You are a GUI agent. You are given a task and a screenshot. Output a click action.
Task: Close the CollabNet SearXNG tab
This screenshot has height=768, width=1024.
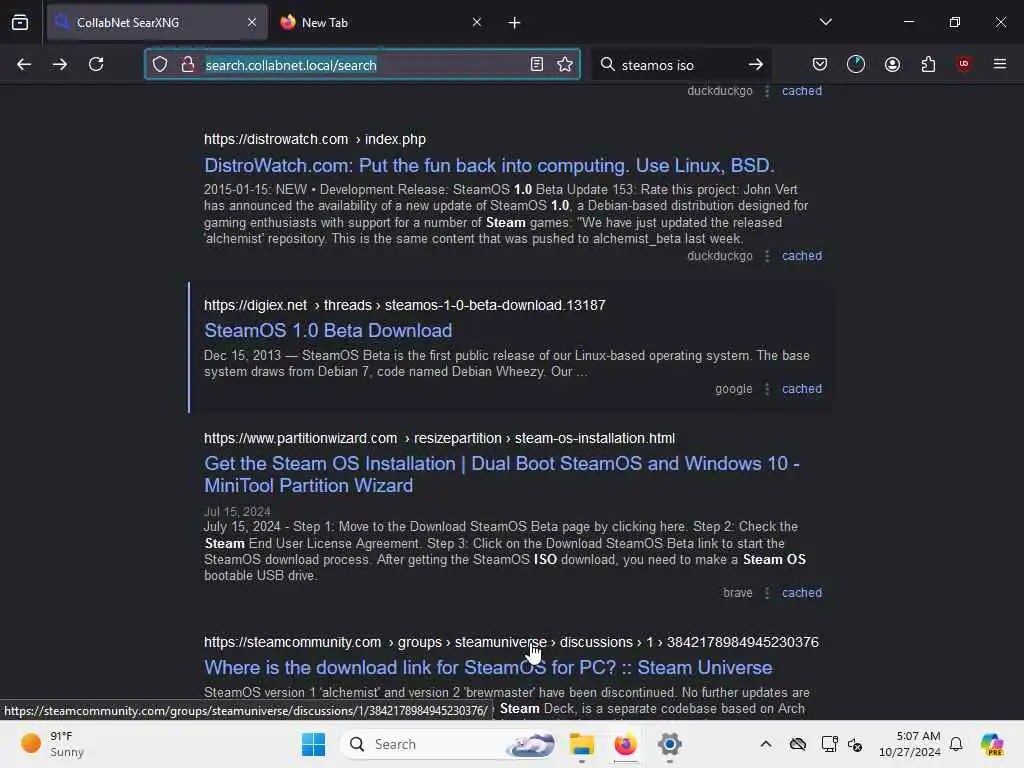coord(252,22)
